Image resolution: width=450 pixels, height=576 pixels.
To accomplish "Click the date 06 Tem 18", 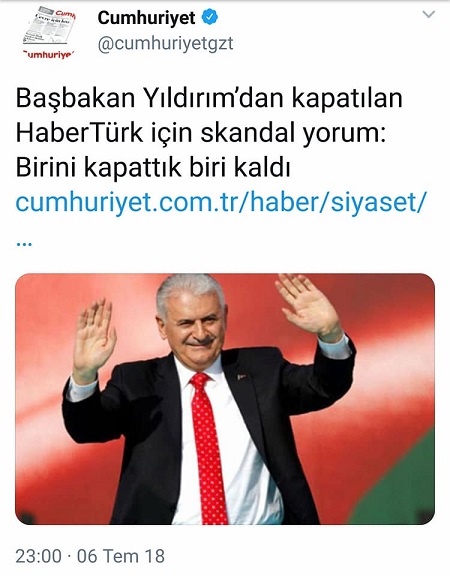I will pyautogui.click(x=121, y=556).
